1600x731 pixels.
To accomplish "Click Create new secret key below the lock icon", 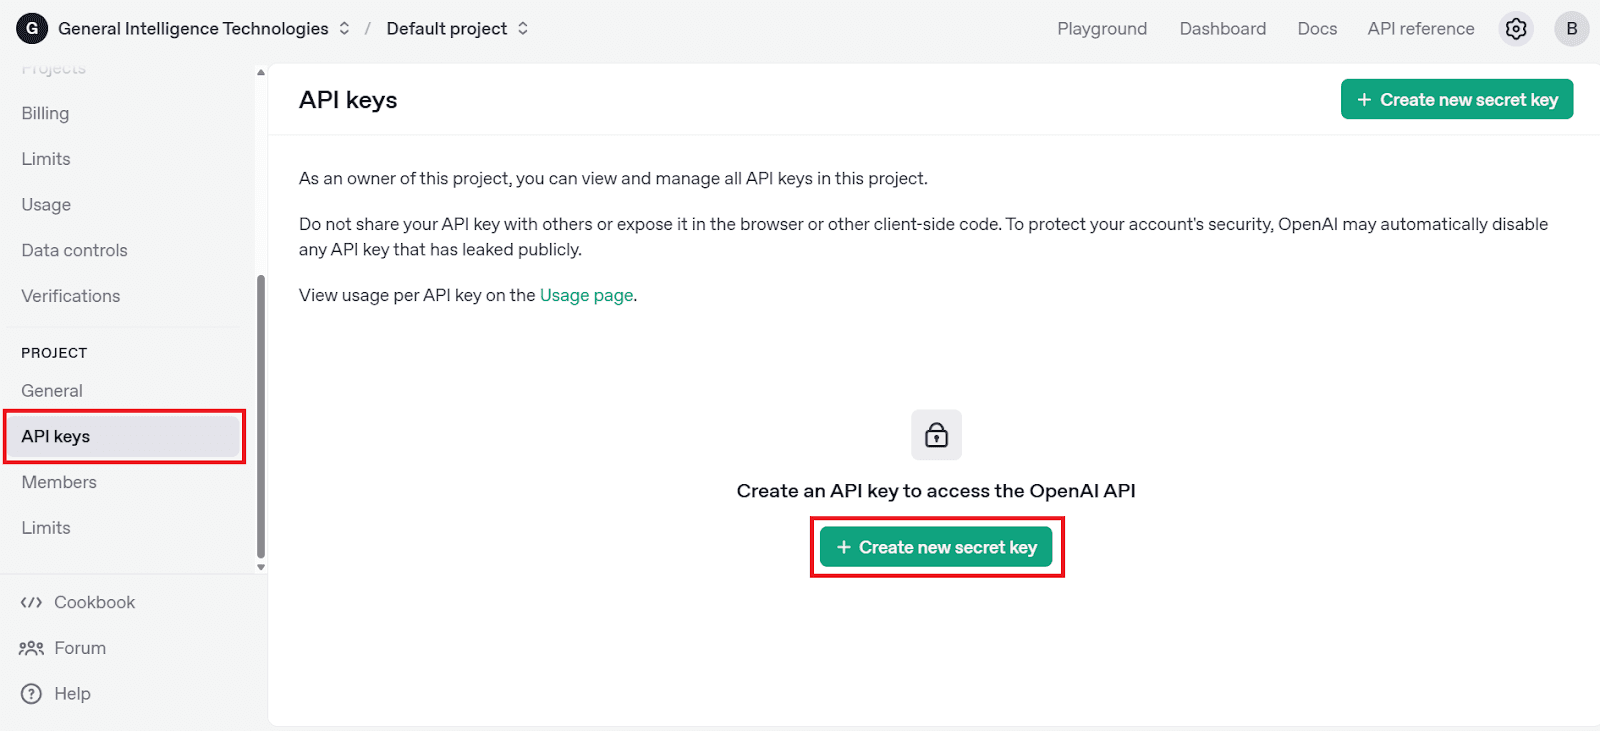I will [936, 547].
